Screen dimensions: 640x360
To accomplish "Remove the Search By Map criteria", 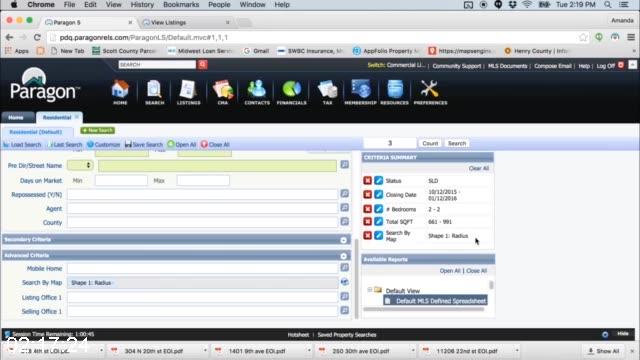I will coord(367,236).
